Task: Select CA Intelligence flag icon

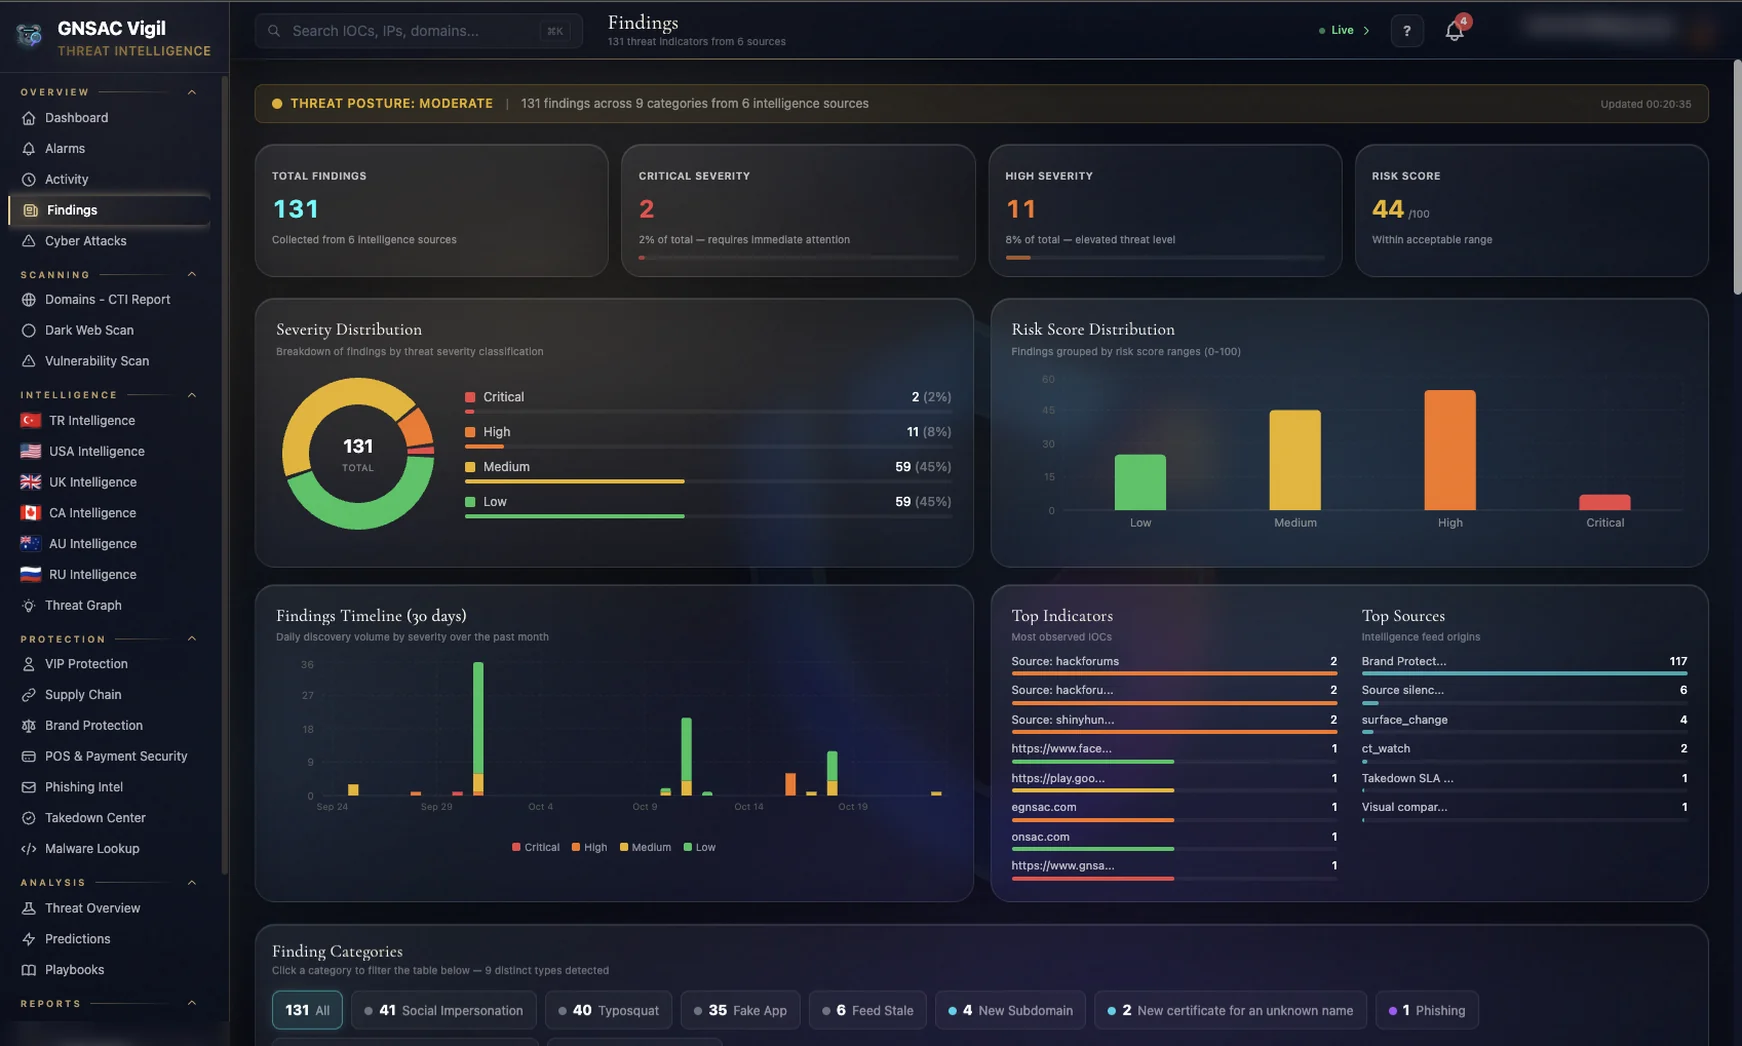Action: pyautogui.click(x=31, y=513)
